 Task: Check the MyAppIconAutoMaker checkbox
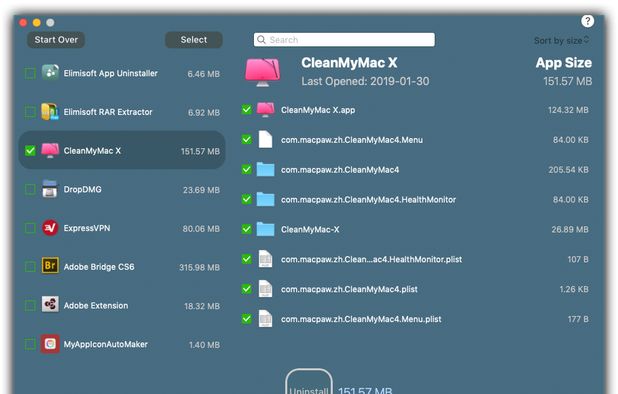[30, 344]
